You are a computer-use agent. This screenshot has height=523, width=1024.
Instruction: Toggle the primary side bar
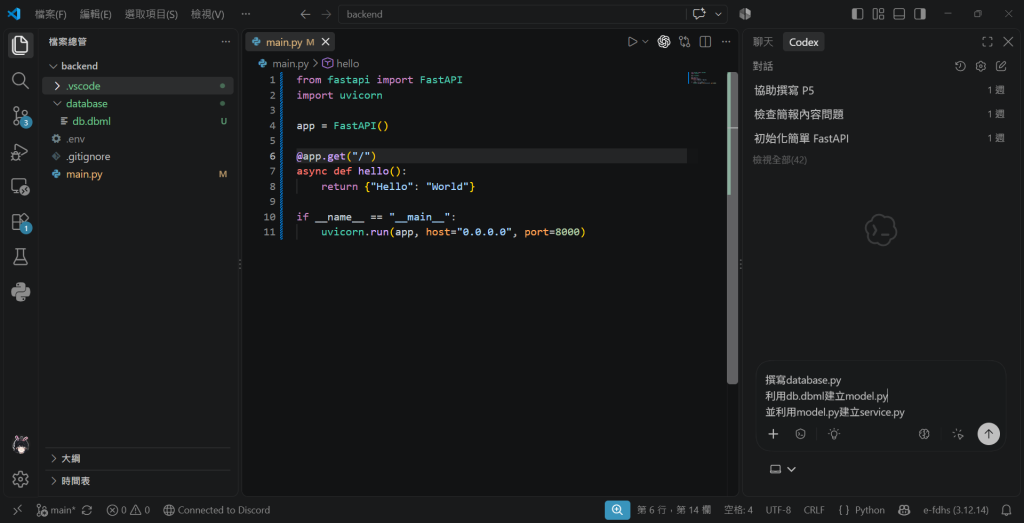[x=858, y=14]
